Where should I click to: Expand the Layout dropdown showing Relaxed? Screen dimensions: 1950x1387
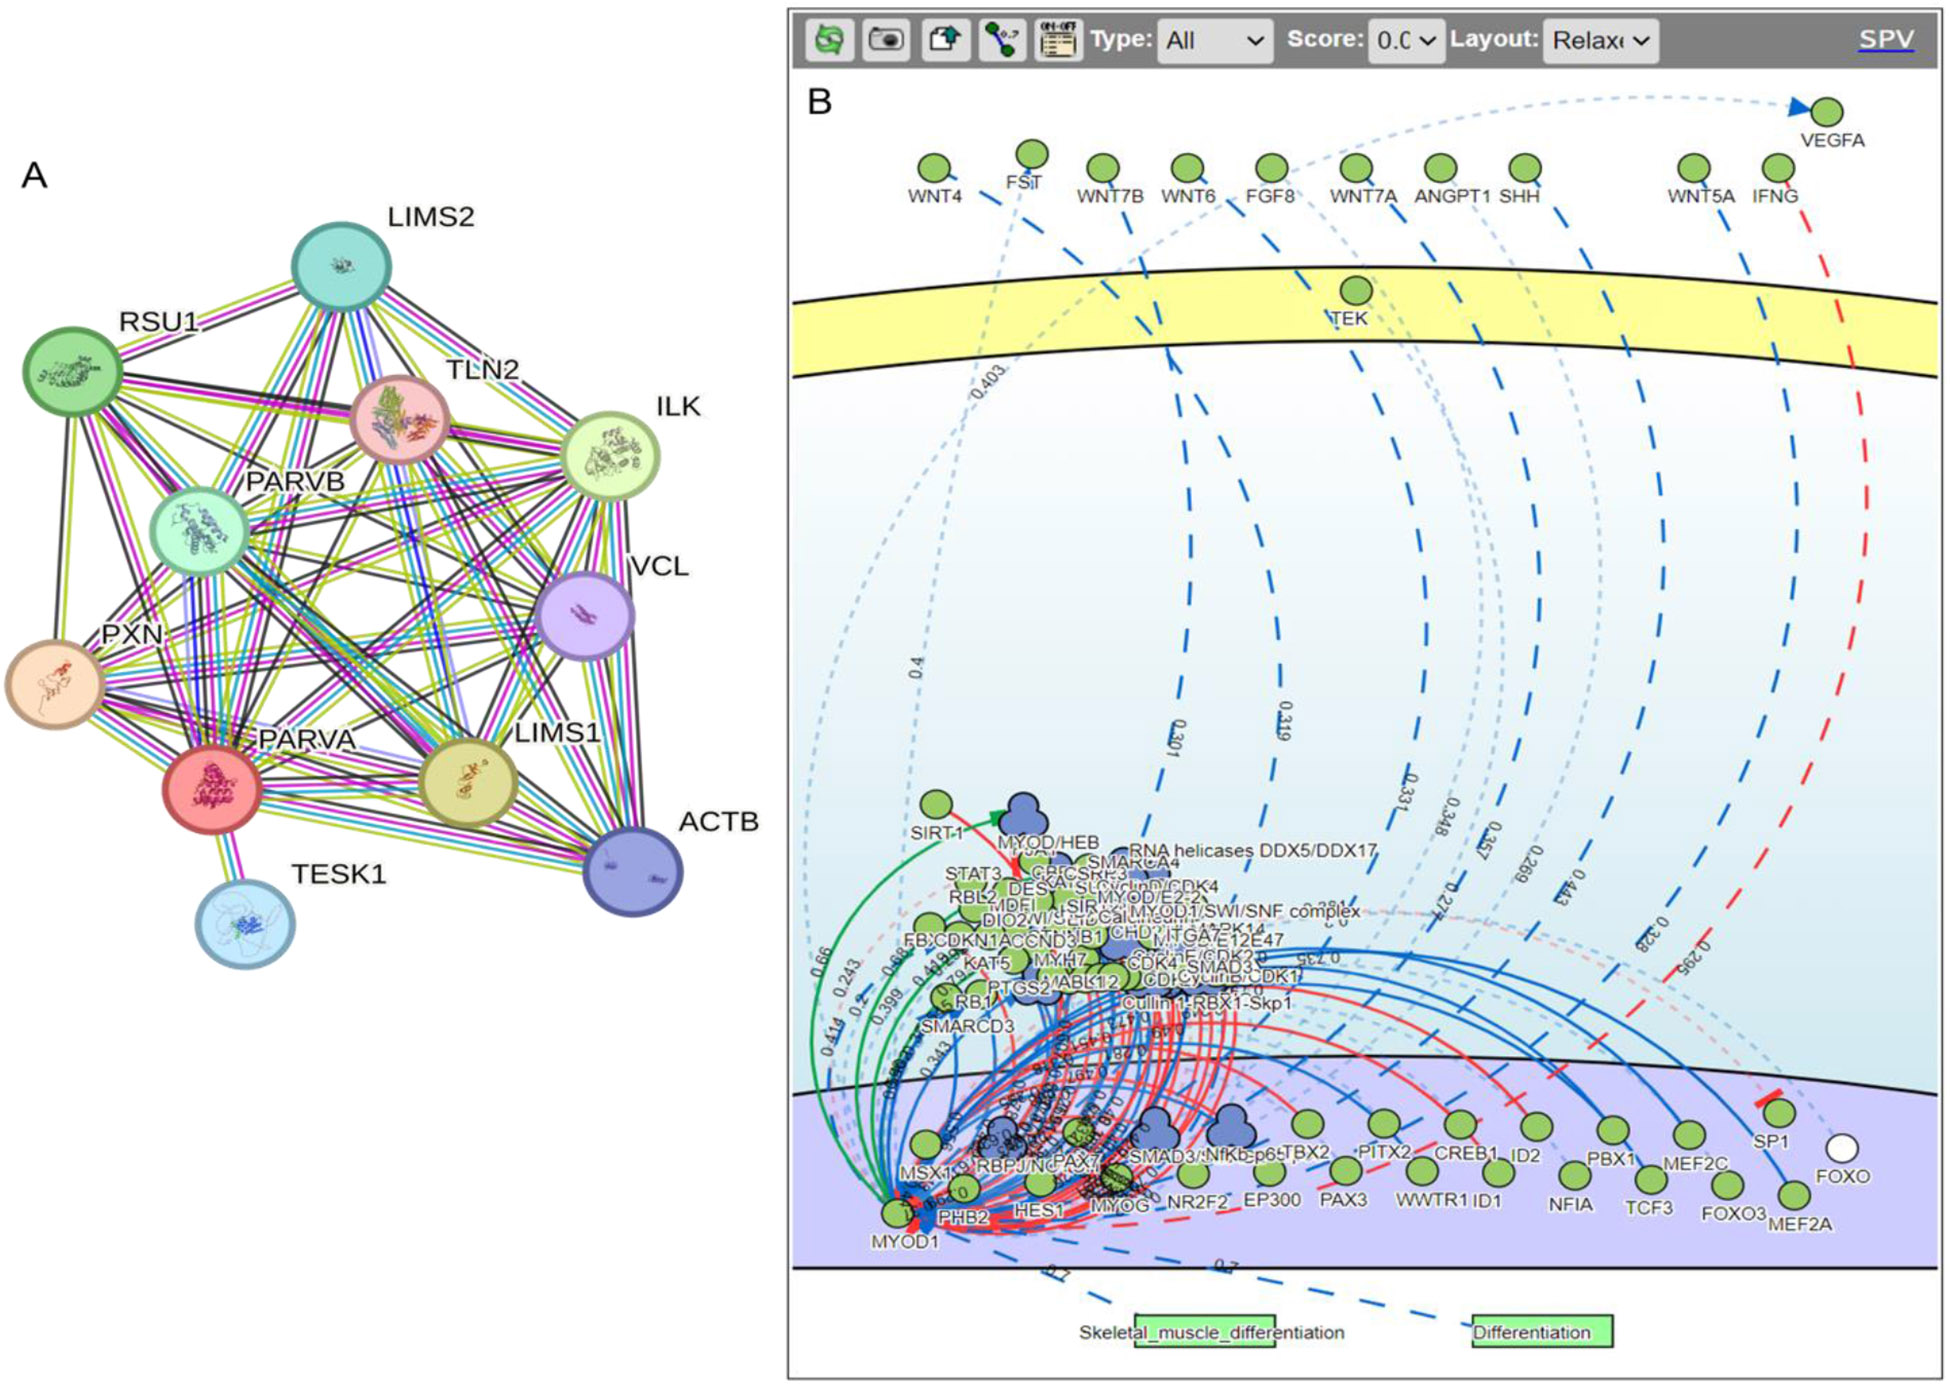click(x=1599, y=41)
